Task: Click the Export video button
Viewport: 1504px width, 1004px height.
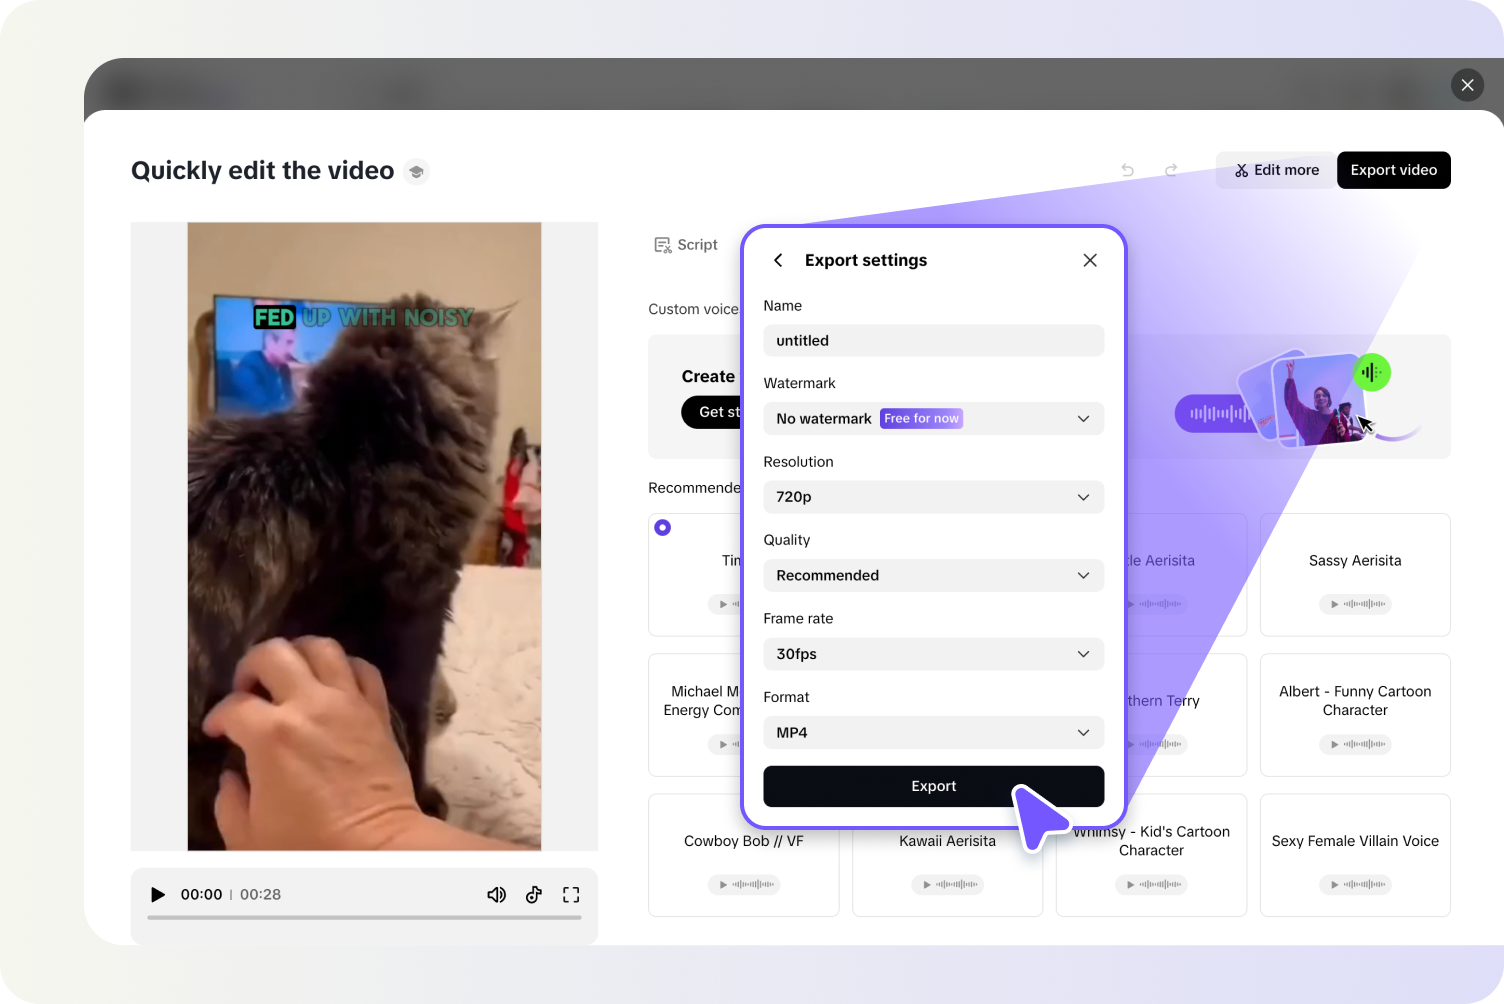Action: click(x=1393, y=170)
